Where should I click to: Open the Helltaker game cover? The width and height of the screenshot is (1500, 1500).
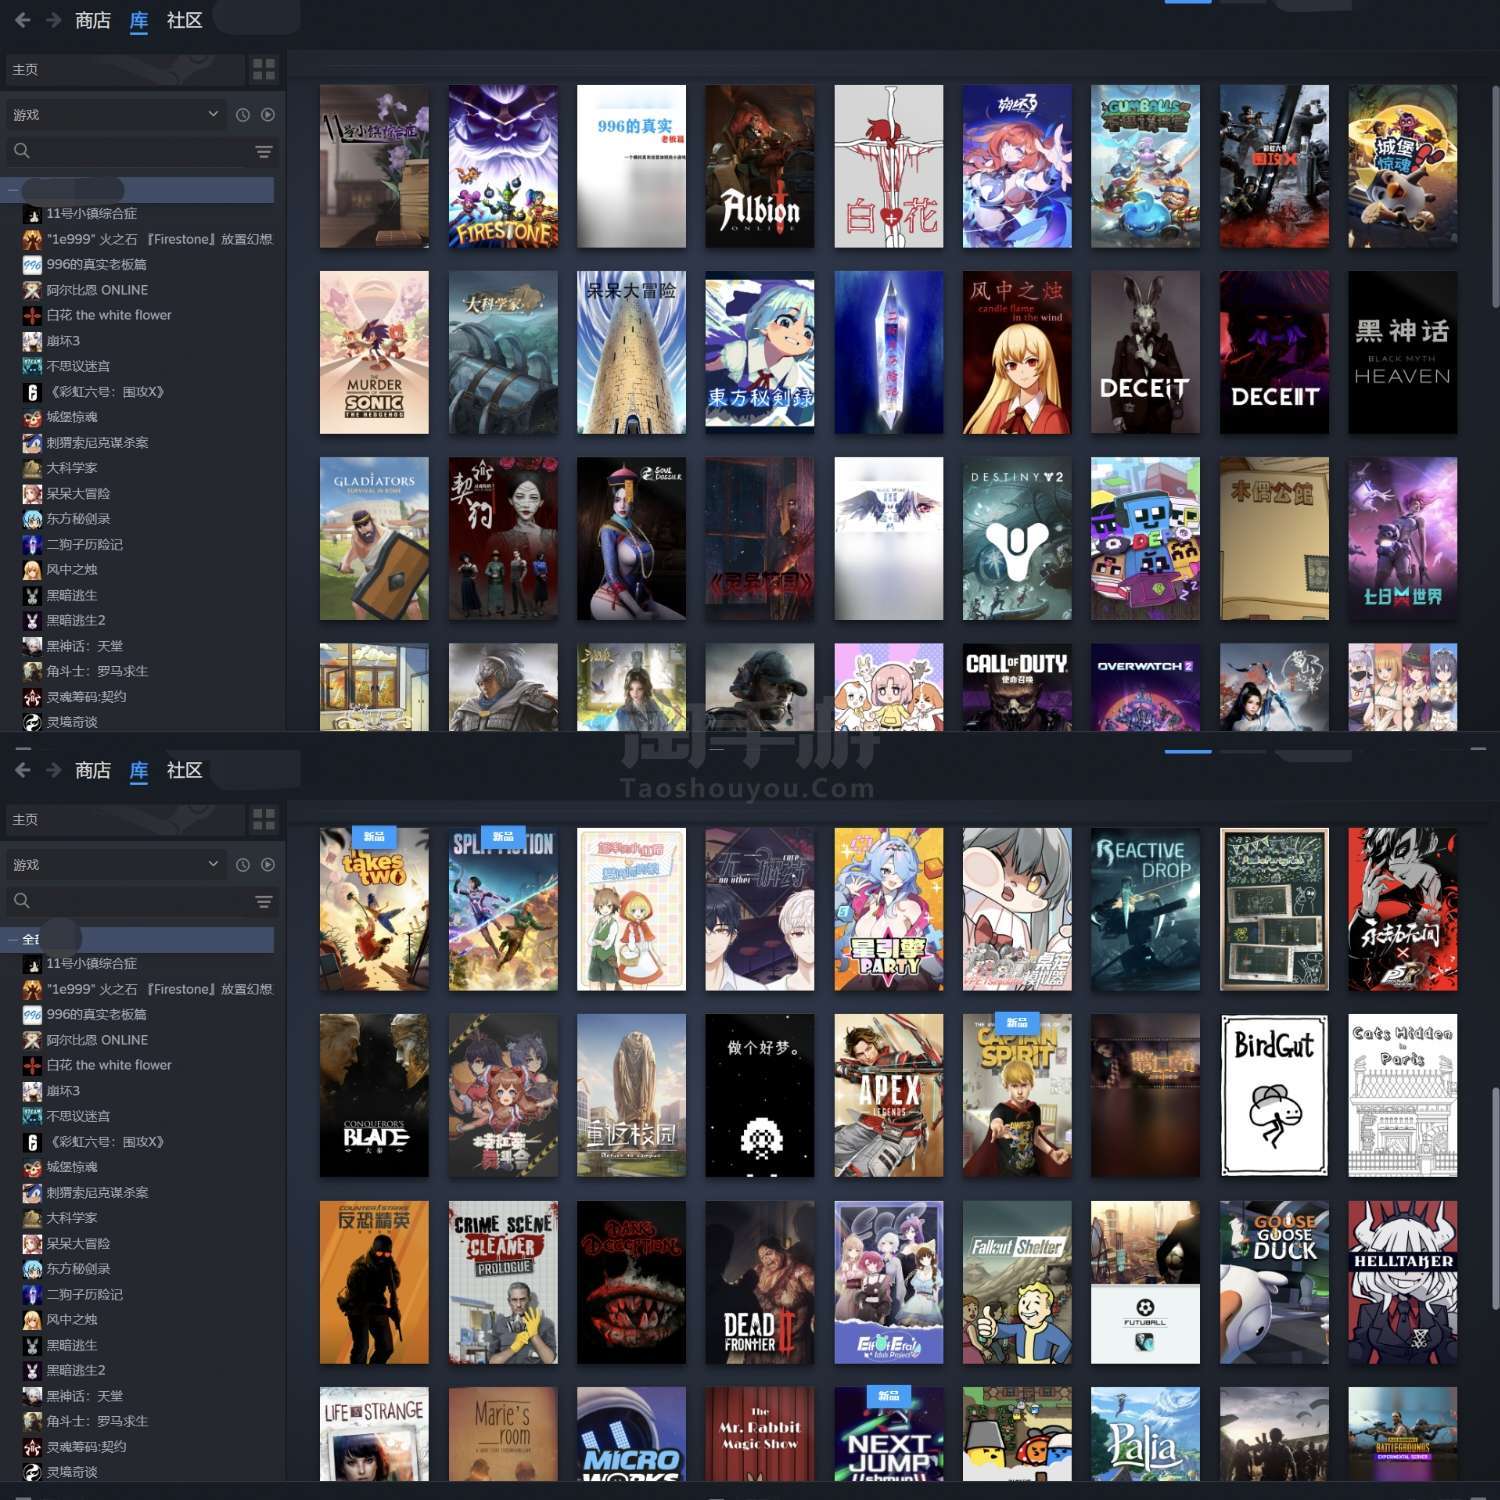coord(1402,1282)
